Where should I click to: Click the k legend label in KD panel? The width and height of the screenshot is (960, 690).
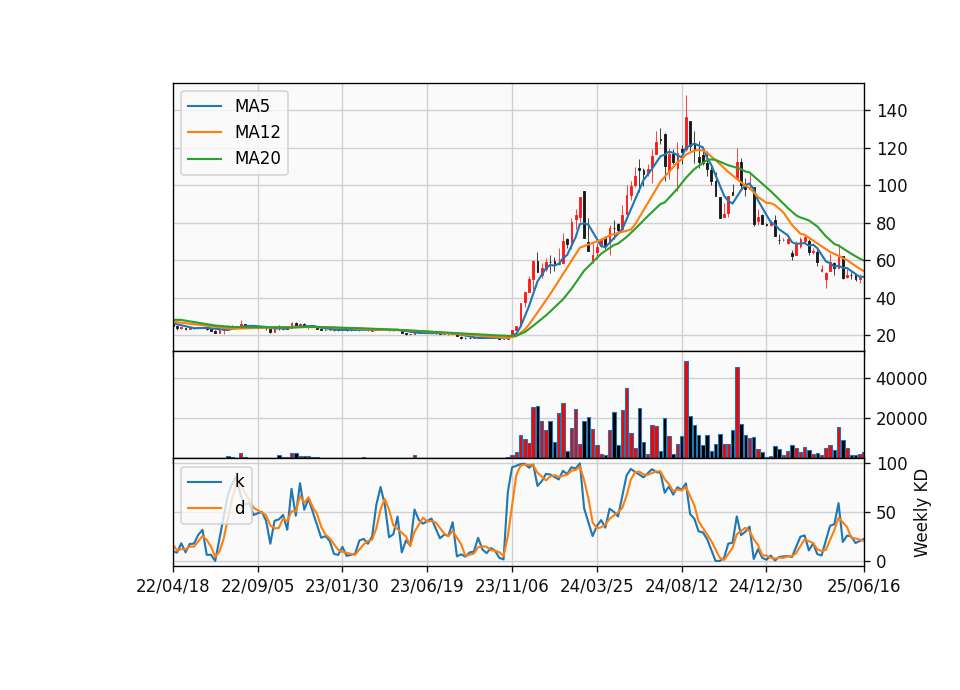coord(239,481)
